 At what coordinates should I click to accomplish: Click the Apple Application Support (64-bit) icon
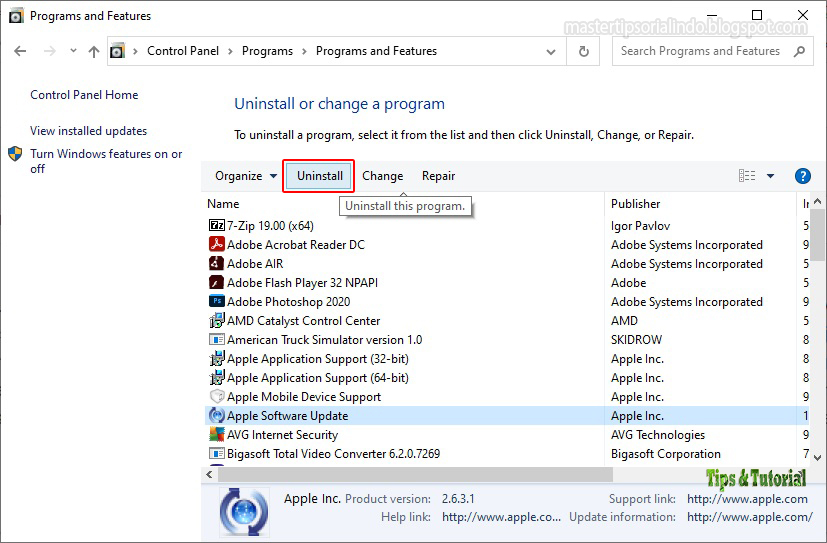[217, 377]
